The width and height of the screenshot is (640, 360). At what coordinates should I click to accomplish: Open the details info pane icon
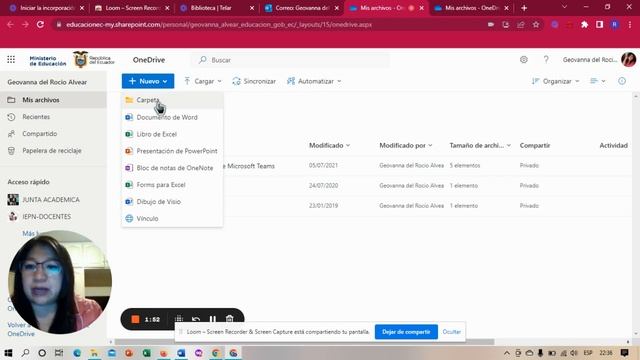(x=622, y=81)
